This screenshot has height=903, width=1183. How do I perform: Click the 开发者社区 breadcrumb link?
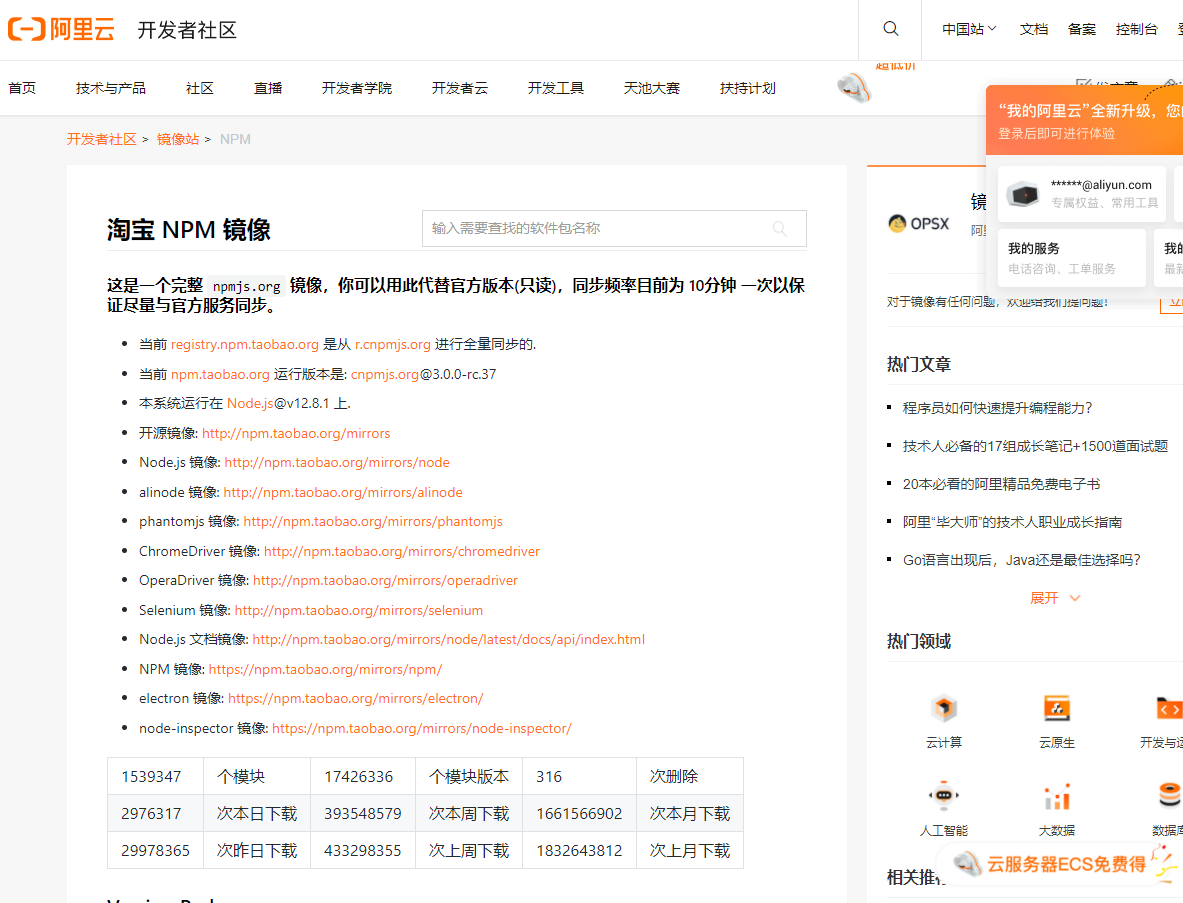[101, 139]
